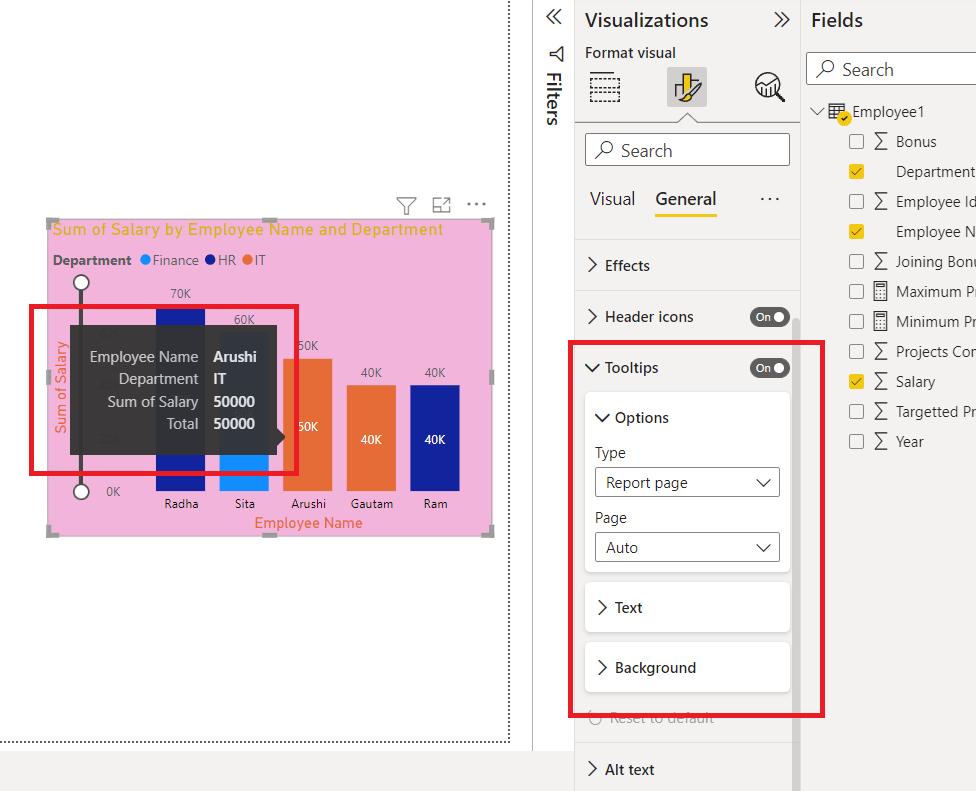Viewport: 976px width, 791px height.
Task: Toggle off Header icons
Action: [769, 317]
